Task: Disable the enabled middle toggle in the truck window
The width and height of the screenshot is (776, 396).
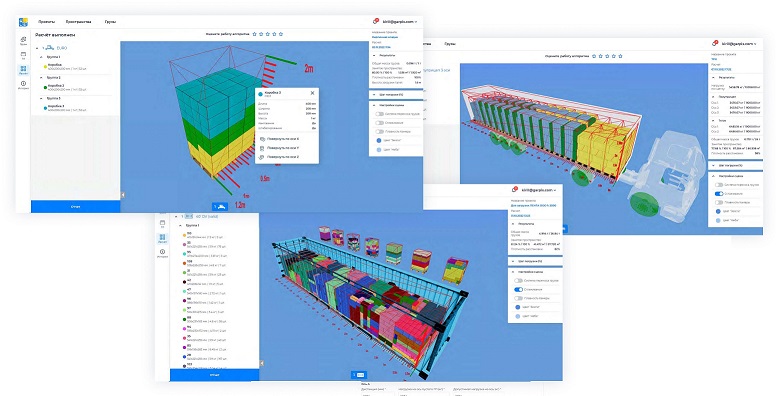Action: (719, 194)
